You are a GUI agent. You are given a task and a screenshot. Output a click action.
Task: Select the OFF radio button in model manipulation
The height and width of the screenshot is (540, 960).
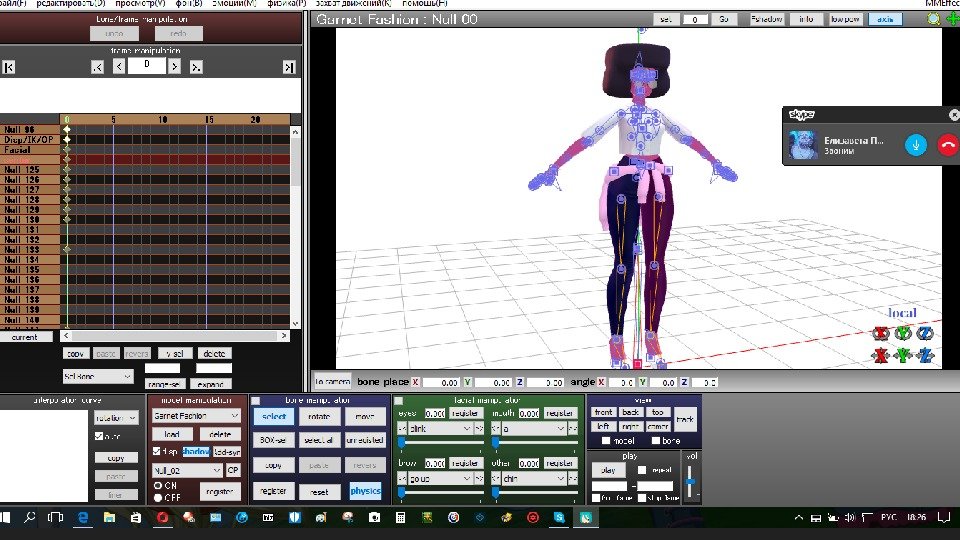pos(158,497)
